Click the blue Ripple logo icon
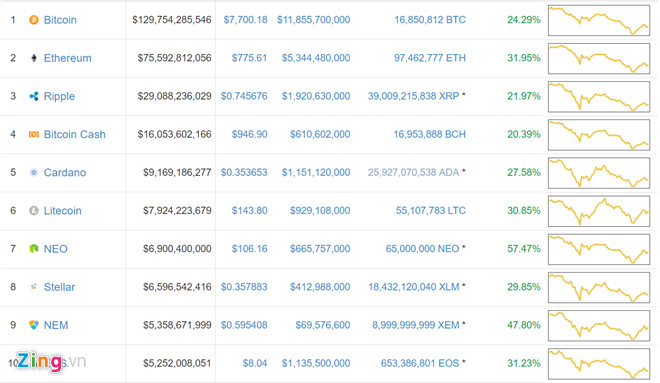 pos(34,96)
